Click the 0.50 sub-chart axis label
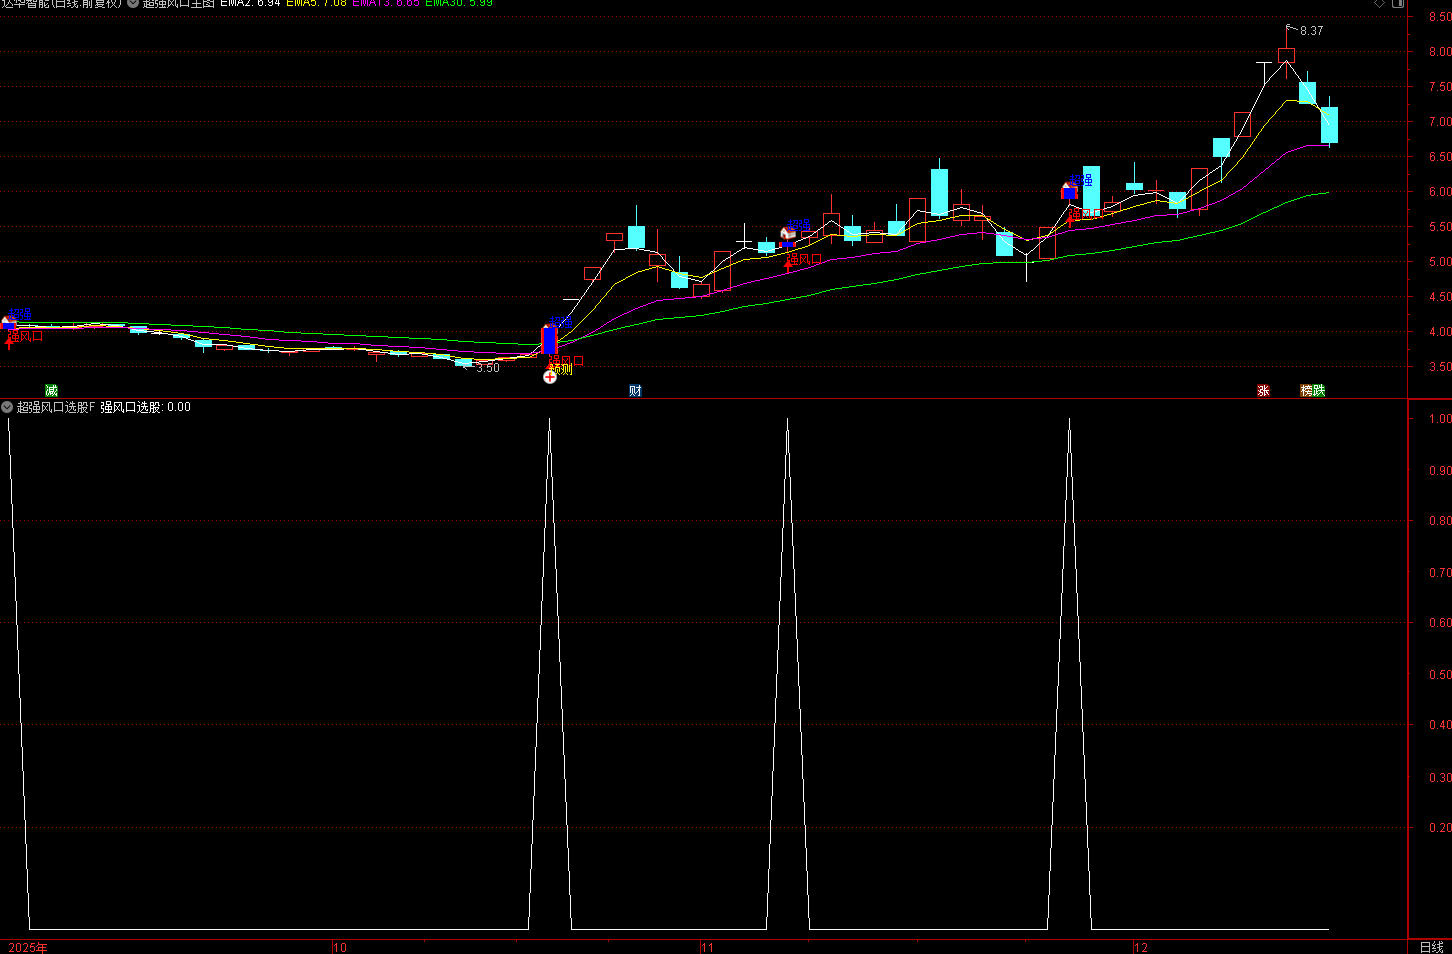Image resolution: width=1452 pixels, height=954 pixels. pyautogui.click(x=1439, y=675)
